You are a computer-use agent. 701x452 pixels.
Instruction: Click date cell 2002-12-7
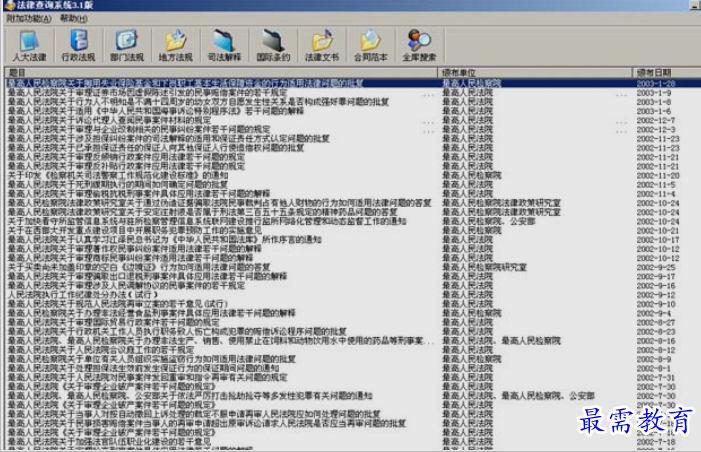coord(656,120)
